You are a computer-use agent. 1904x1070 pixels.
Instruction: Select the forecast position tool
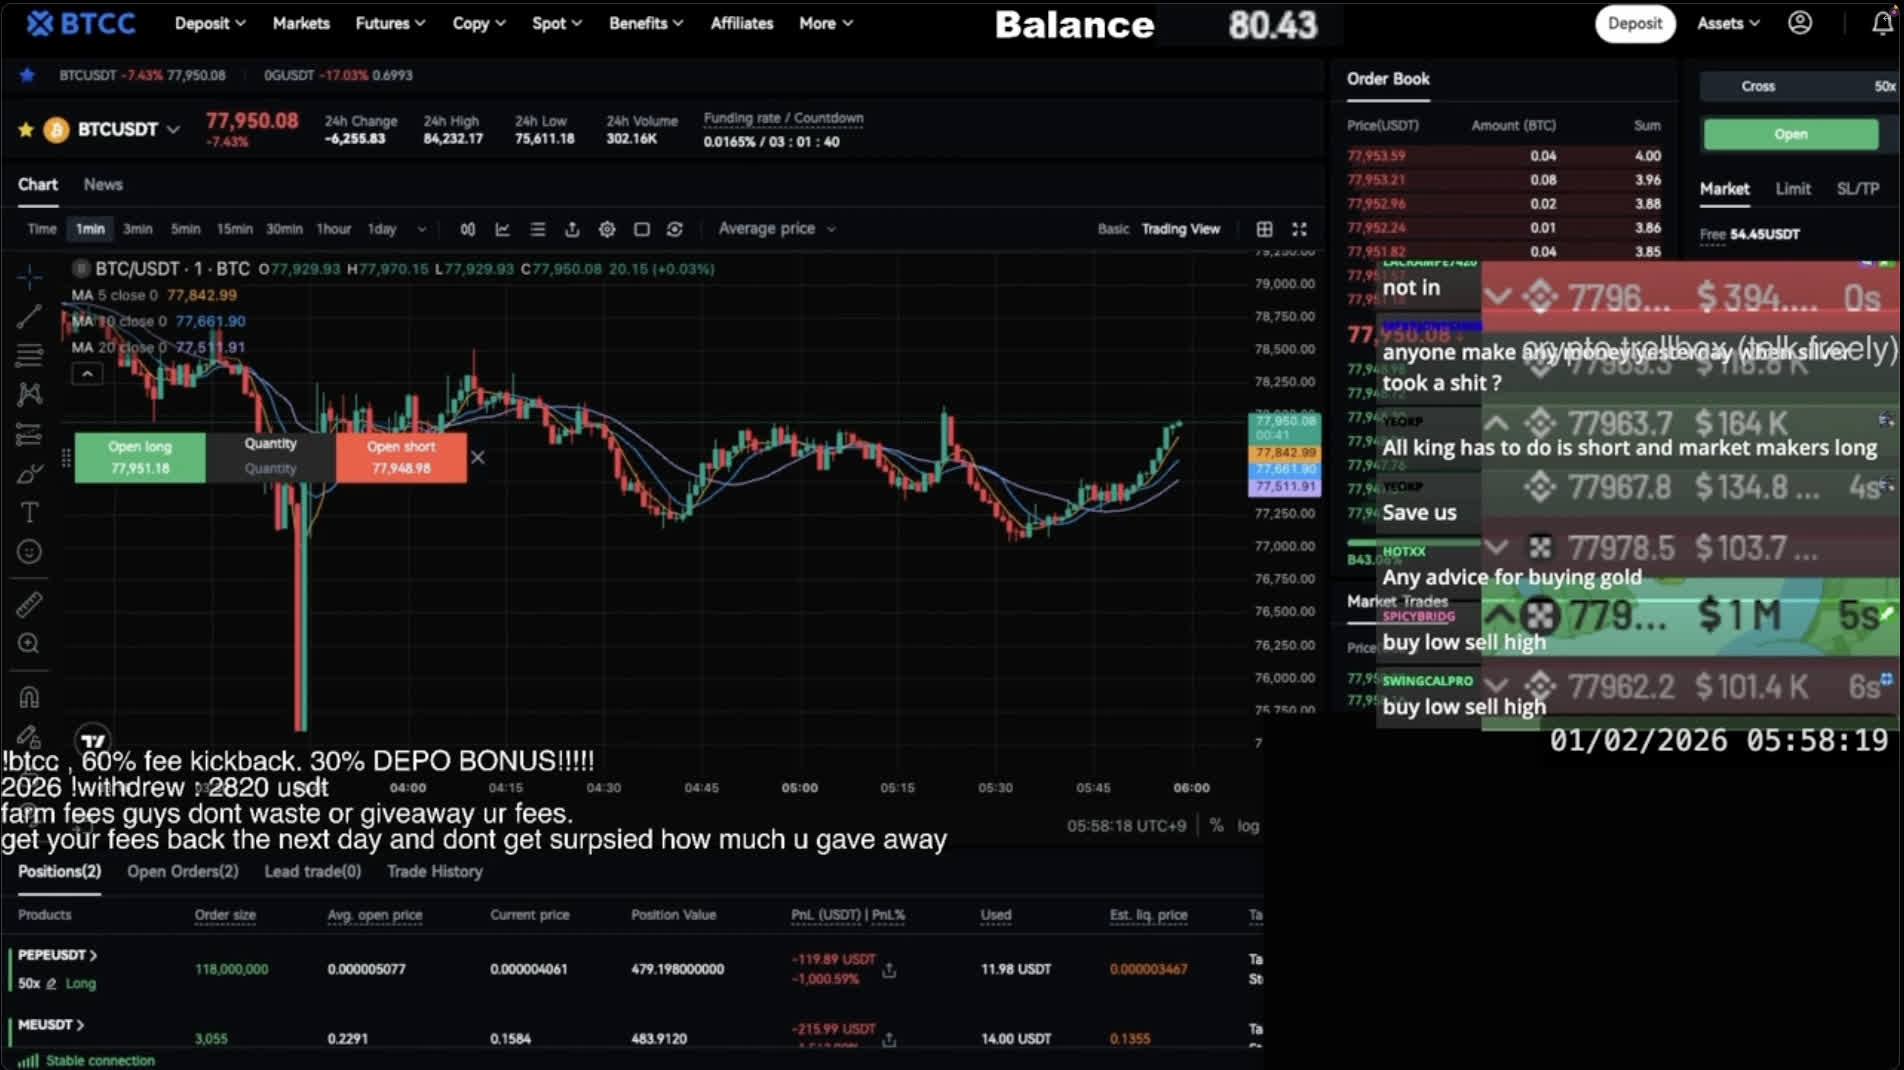point(29,434)
